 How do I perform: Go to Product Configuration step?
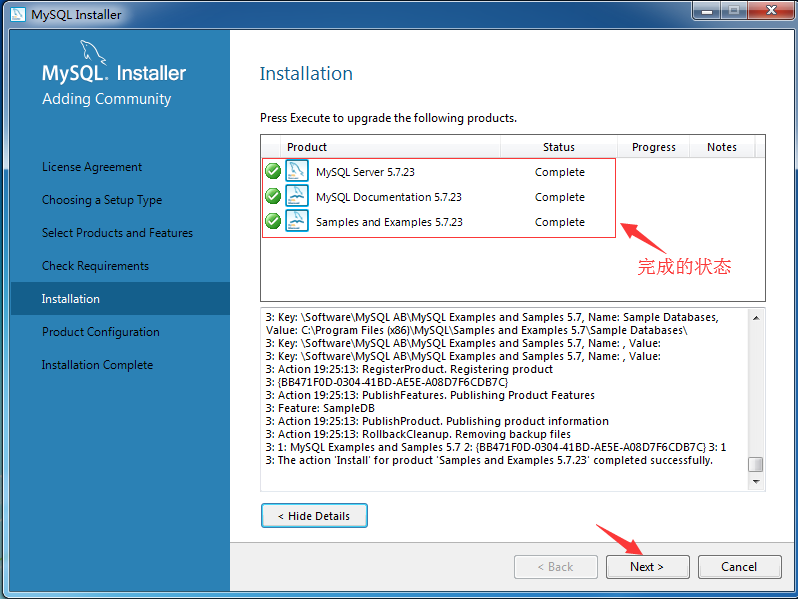pyautogui.click(x=101, y=332)
